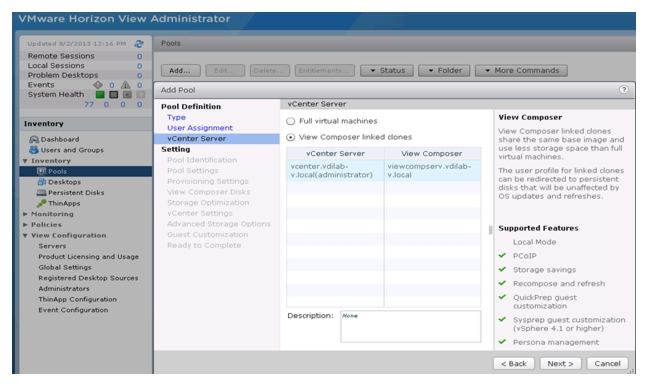Click the View Composer column header
Viewport: 649px width, 387px height.
tap(432, 154)
